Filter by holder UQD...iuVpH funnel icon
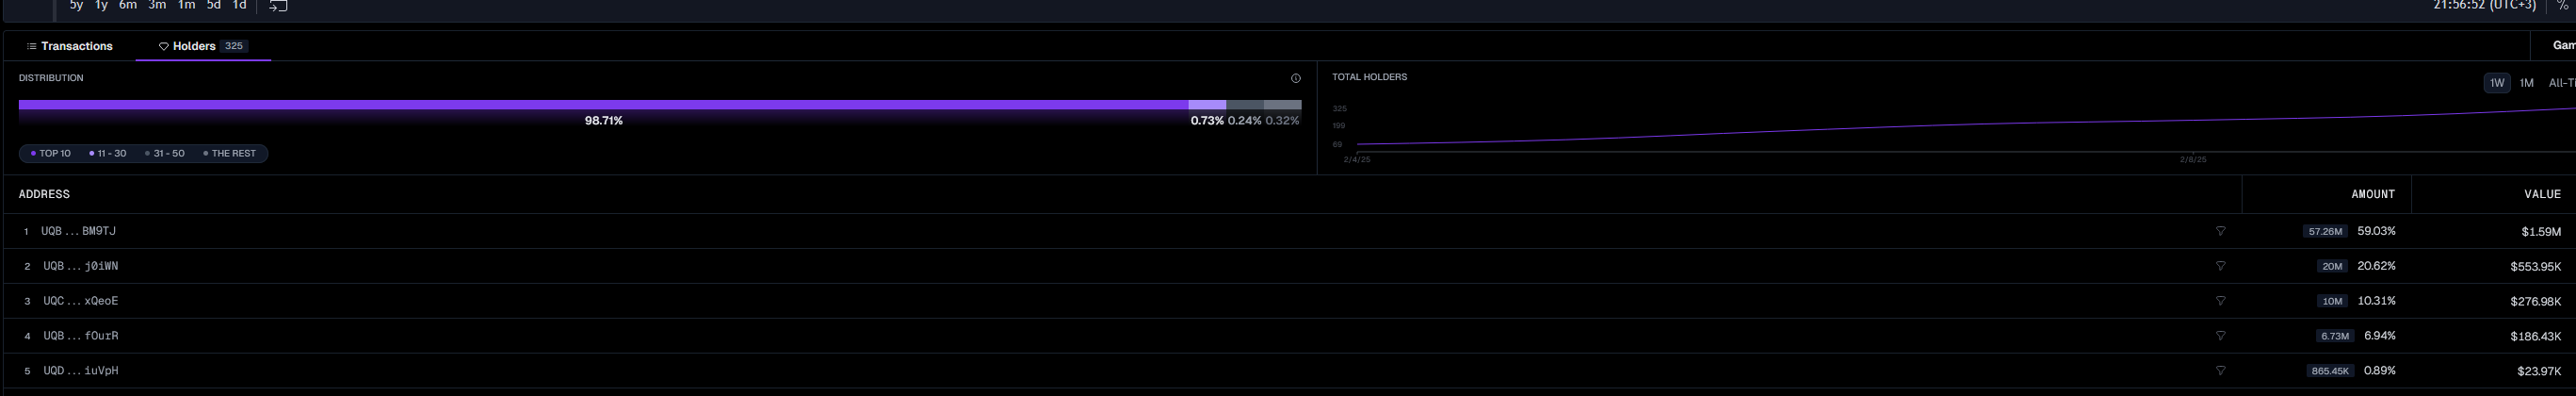The height and width of the screenshot is (396, 2576). coord(2220,371)
